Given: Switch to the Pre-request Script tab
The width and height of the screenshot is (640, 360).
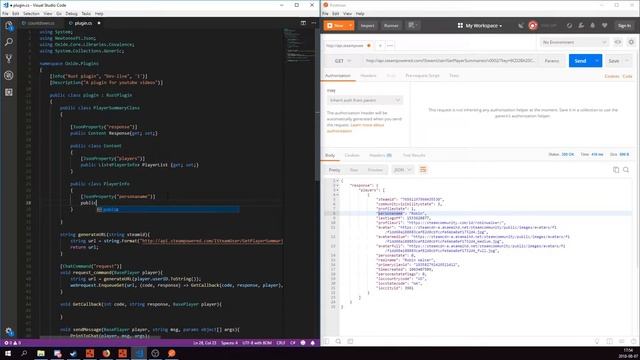Looking at the screenshot, I should pos(422,76).
